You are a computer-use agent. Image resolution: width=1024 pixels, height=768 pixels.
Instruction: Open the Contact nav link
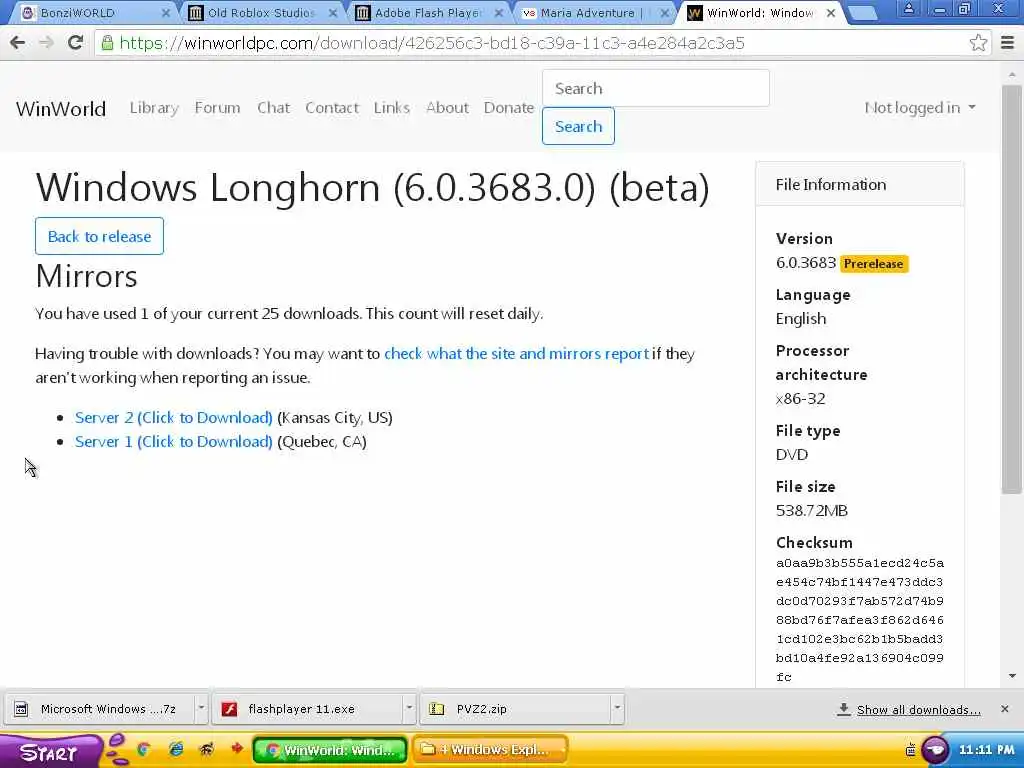tap(332, 108)
